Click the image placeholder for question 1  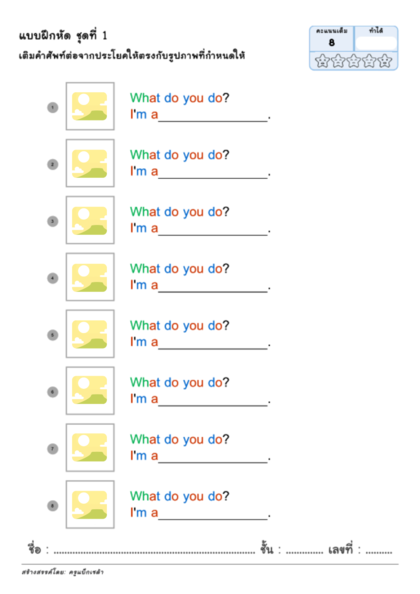(90, 106)
